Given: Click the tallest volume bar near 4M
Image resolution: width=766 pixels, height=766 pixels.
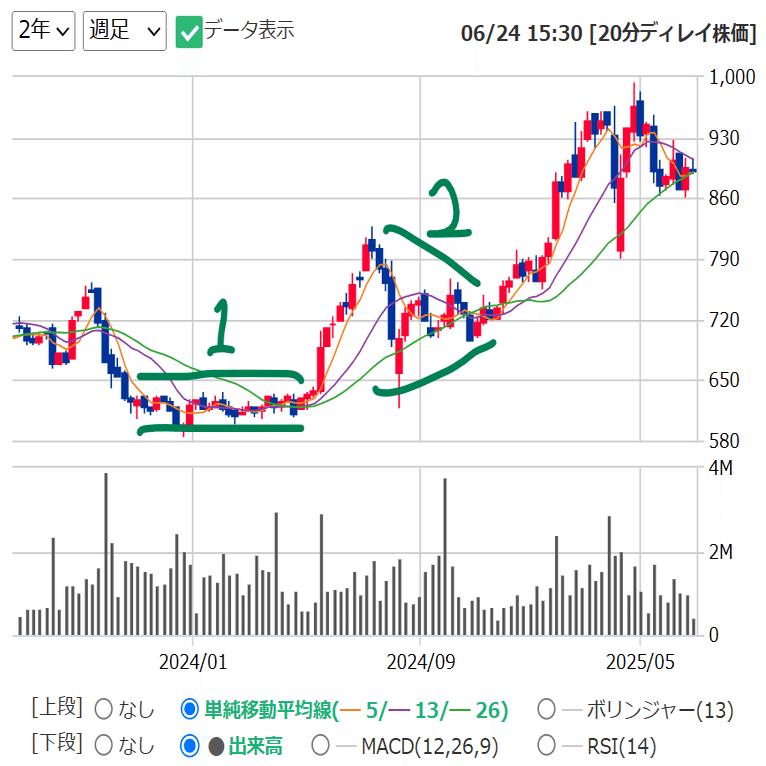Looking at the screenshot, I should point(106,554).
